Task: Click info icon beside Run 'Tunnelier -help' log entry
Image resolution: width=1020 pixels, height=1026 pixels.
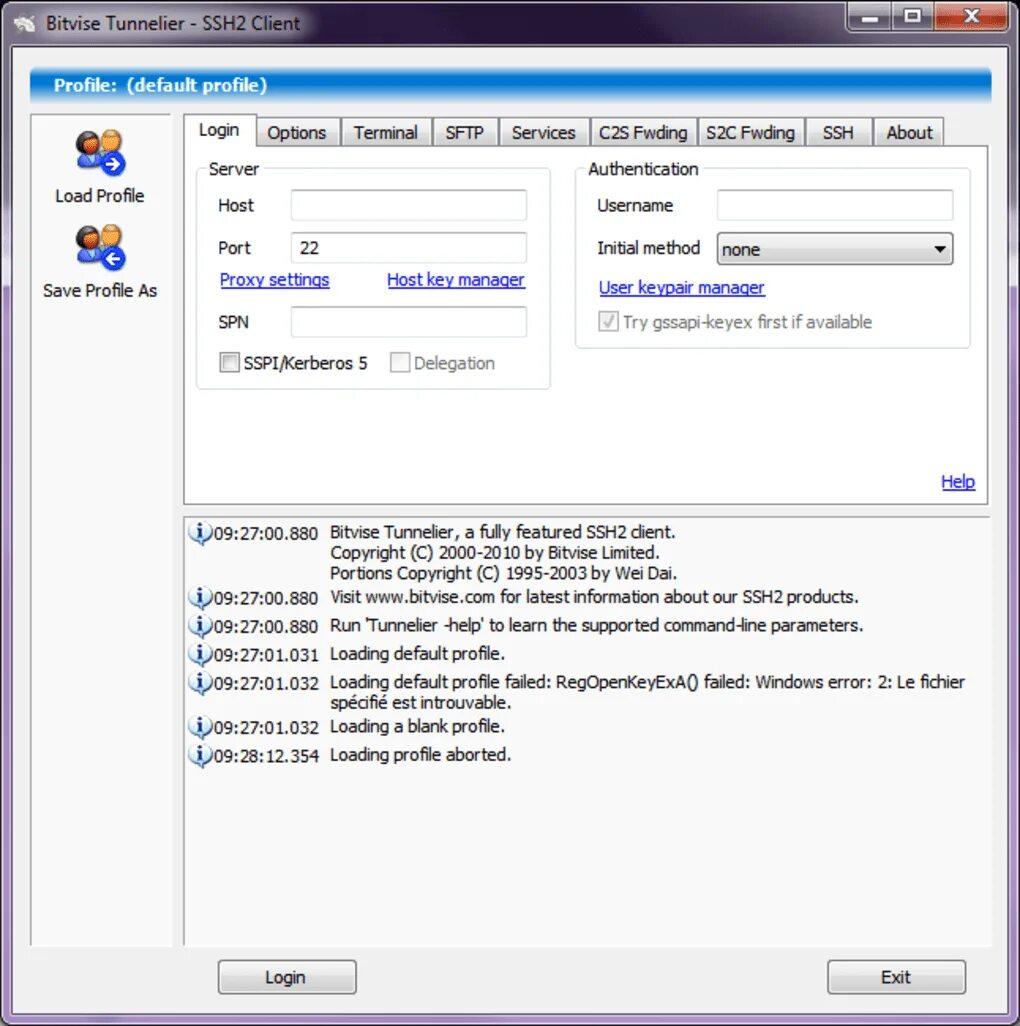Action: pos(200,626)
